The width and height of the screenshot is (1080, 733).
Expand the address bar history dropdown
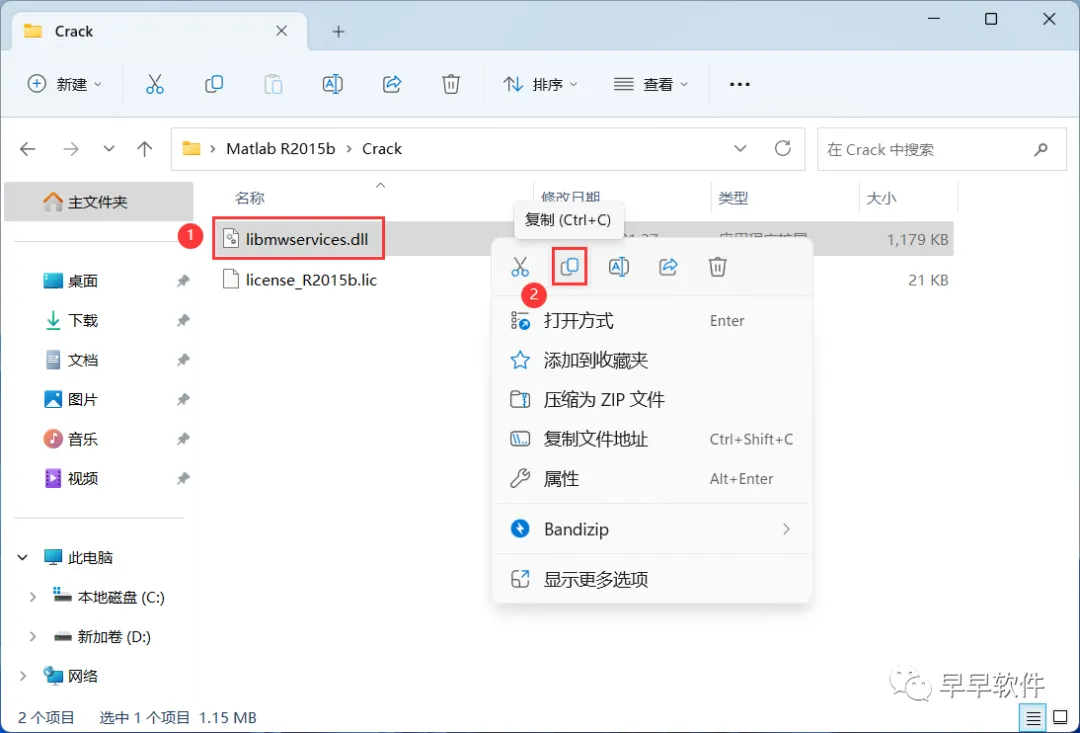pos(740,149)
